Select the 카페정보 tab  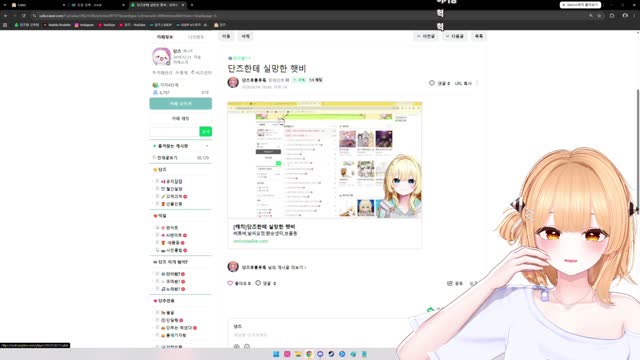coord(165,37)
